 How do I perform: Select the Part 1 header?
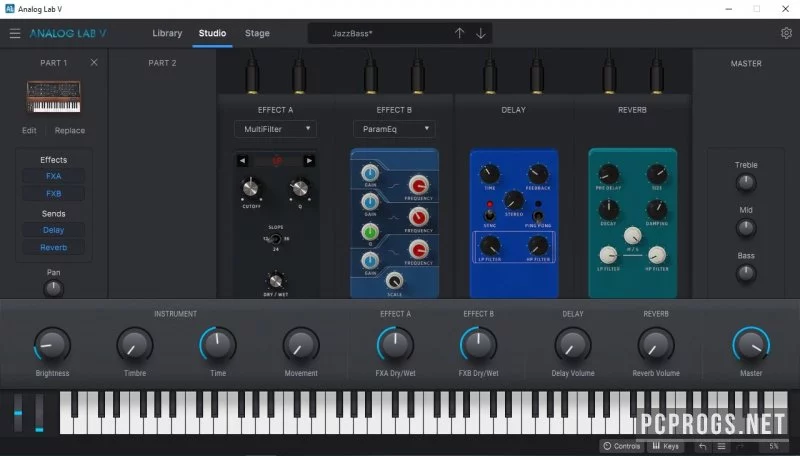[54, 63]
